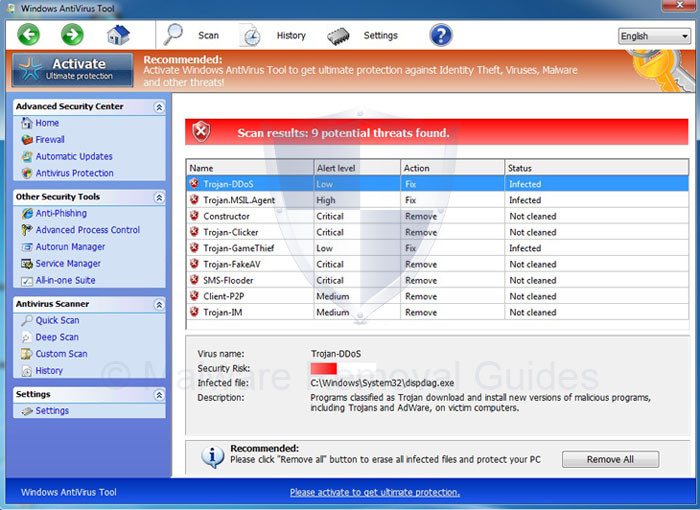Click the Firewall icon in sidebar
Viewport: 700px width, 510px height.
[27, 140]
